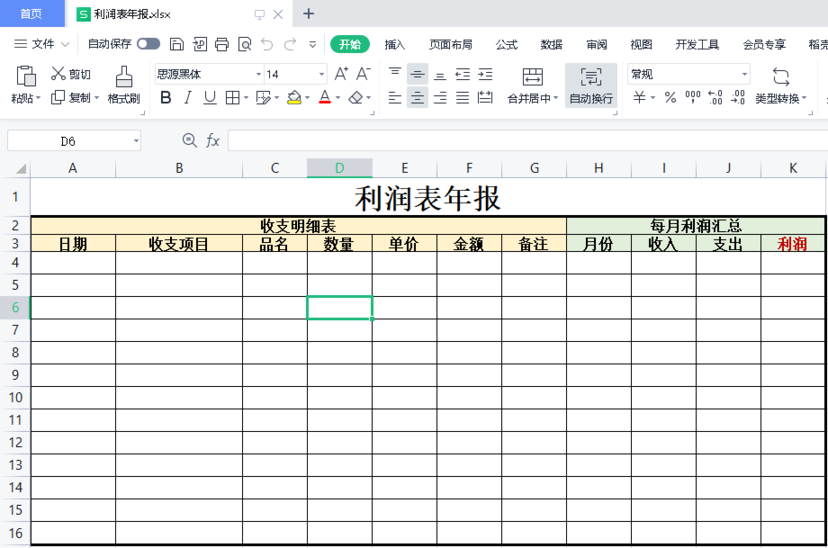The width and height of the screenshot is (828, 548).
Task: Toggle the Auto Save switch
Action: pyautogui.click(x=148, y=44)
